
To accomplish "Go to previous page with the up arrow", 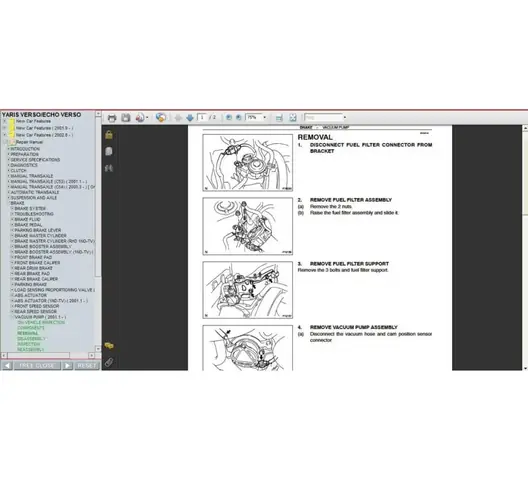I will tap(178, 118).
